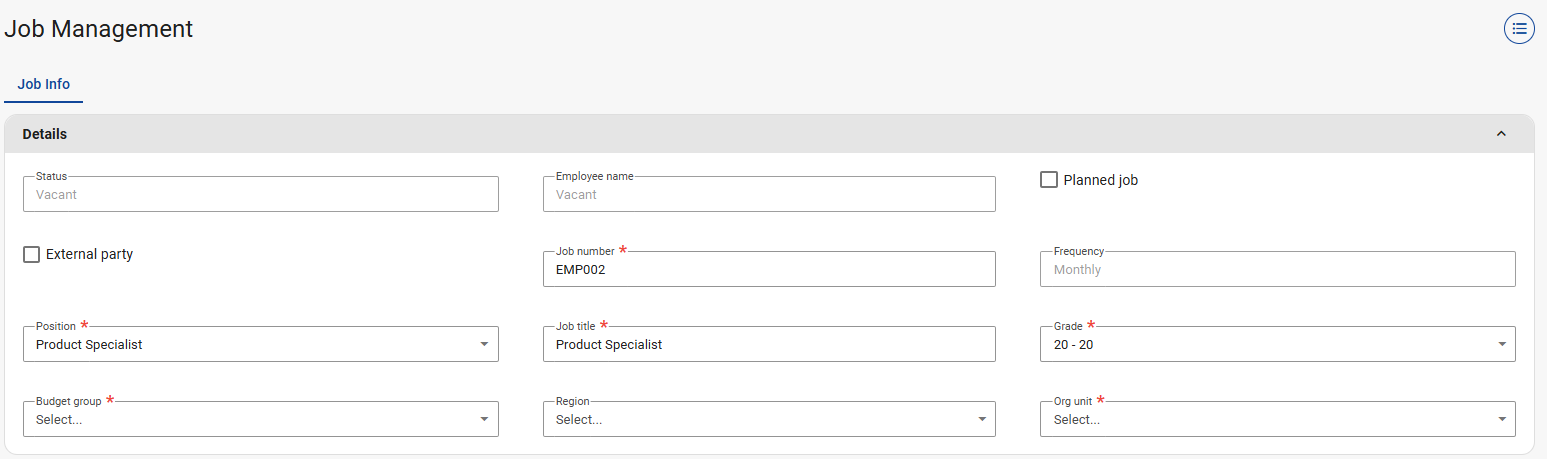Image resolution: width=1547 pixels, height=459 pixels.
Task: Click the Grade dropdown arrow icon
Action: (1501, 344)
